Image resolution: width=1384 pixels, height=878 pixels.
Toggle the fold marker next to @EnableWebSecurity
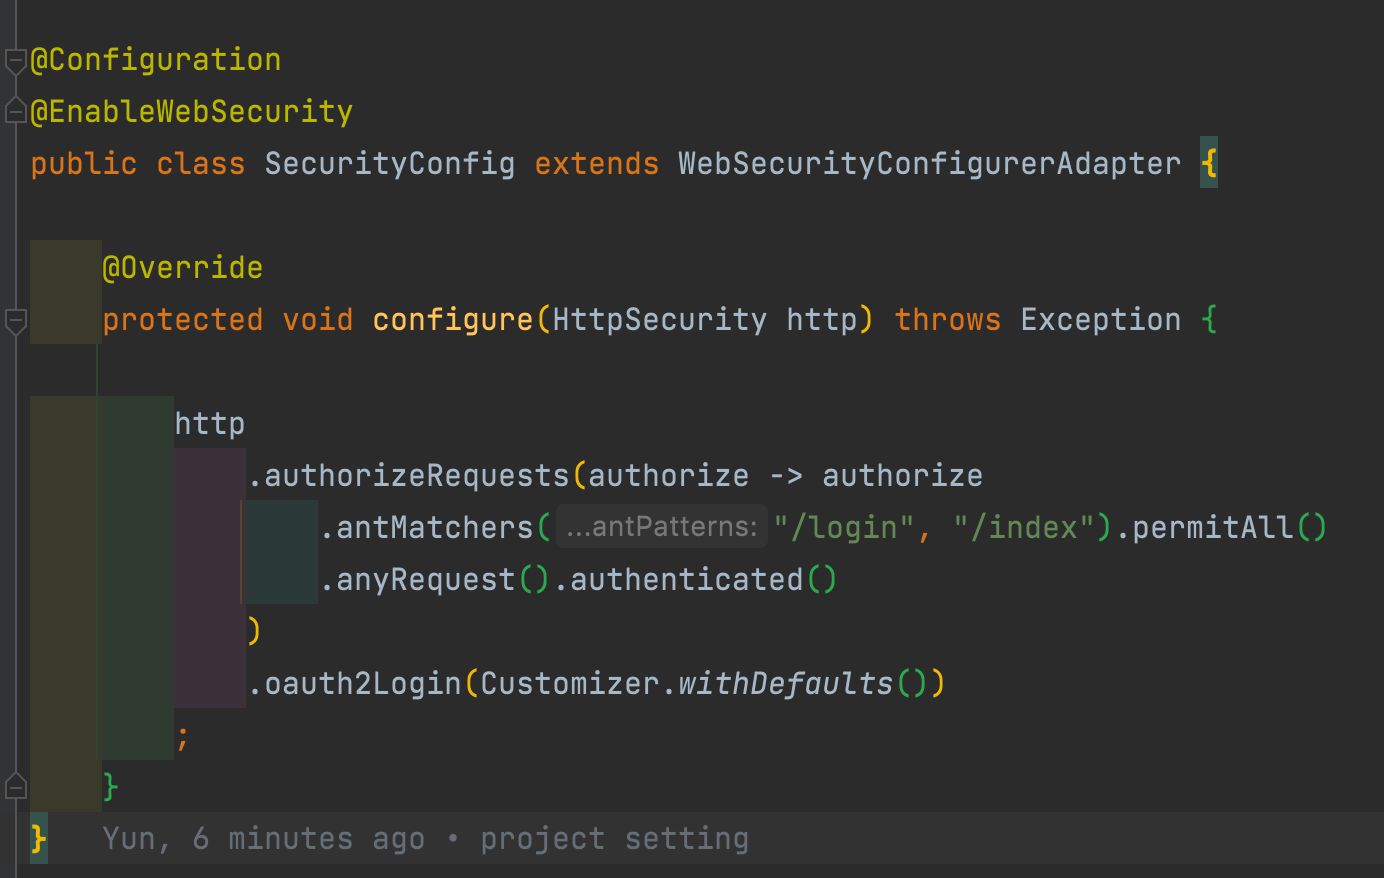(x=15, y=110)
